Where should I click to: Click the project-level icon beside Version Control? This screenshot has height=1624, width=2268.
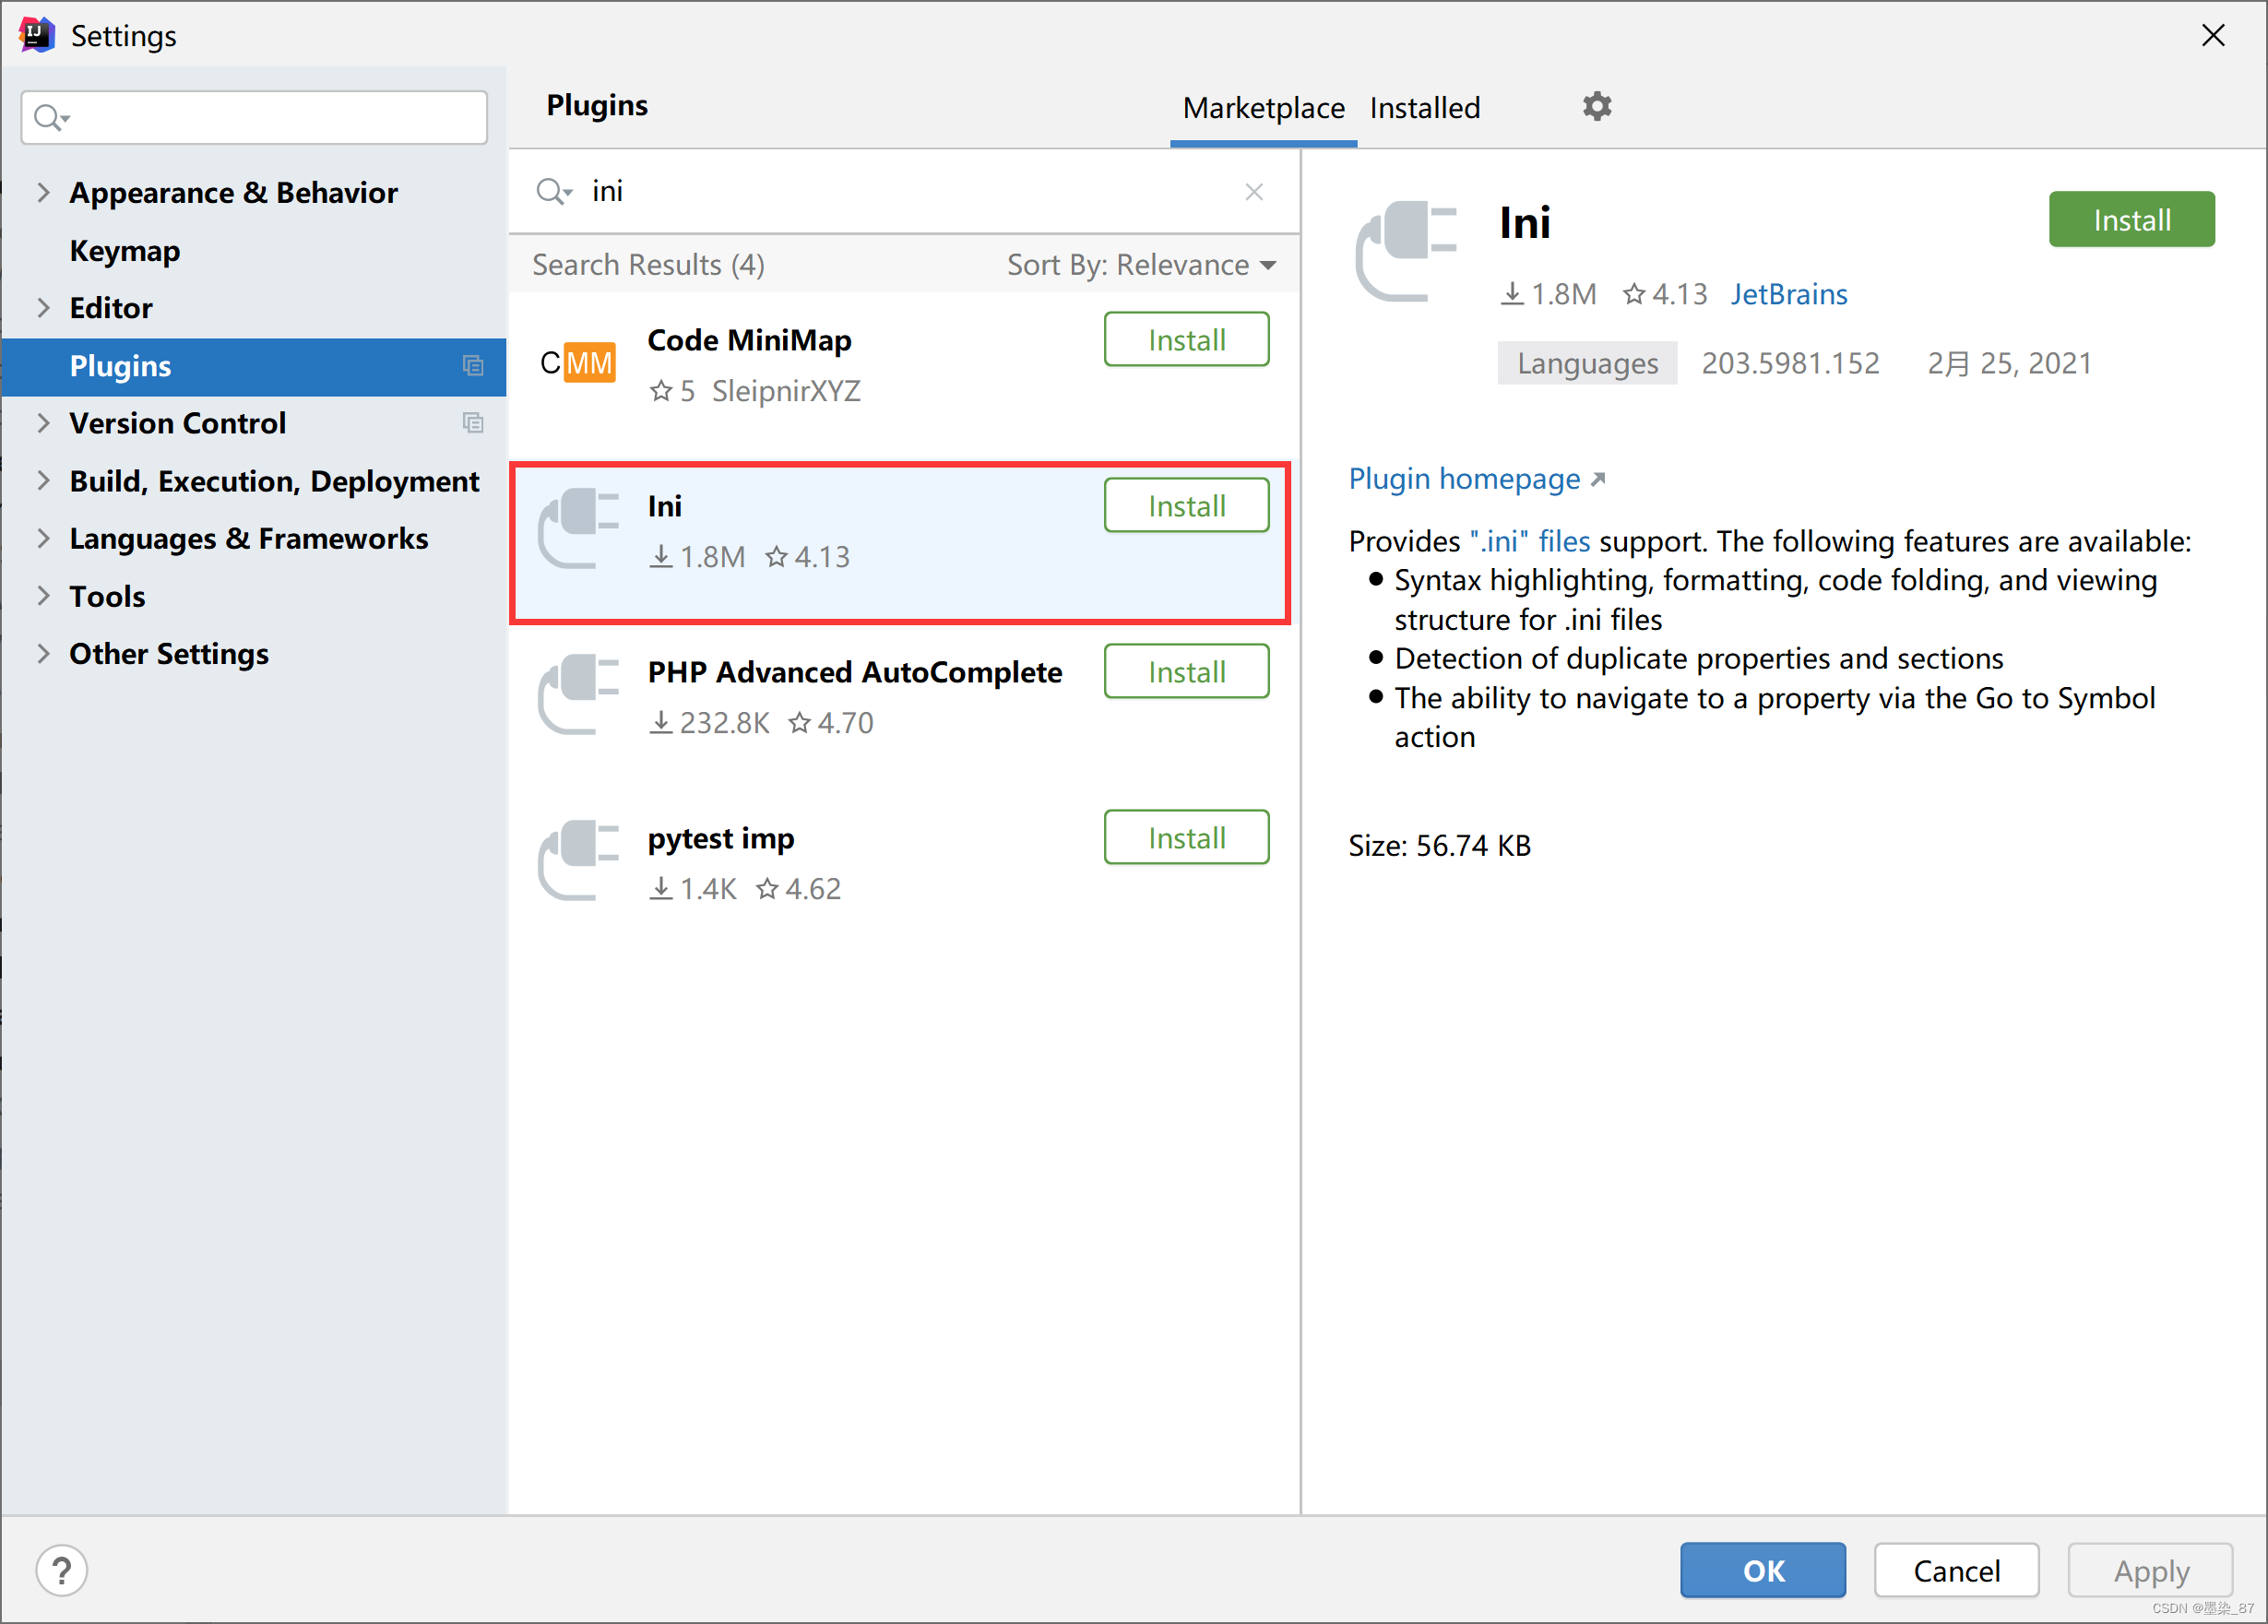473,423
